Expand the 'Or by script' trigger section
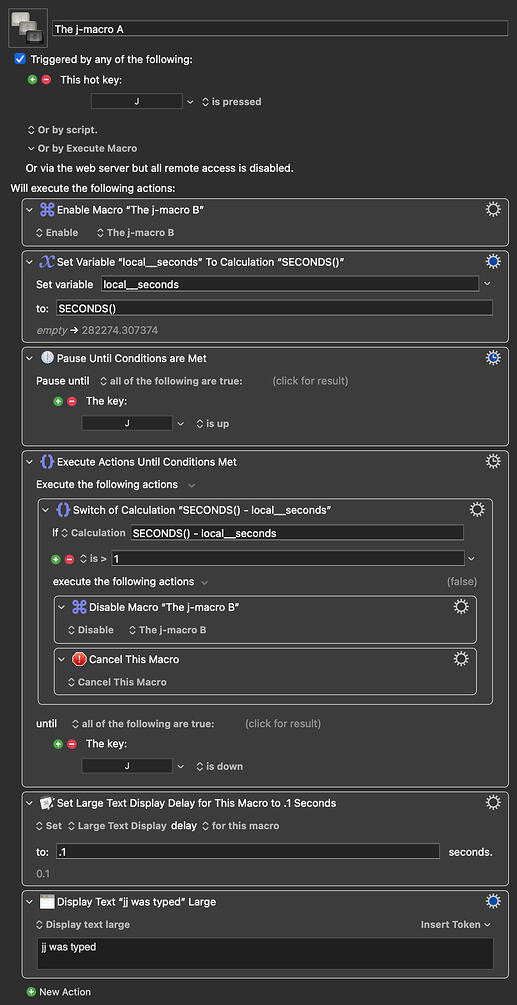The image size is (517, 1005). click(62, 129)
